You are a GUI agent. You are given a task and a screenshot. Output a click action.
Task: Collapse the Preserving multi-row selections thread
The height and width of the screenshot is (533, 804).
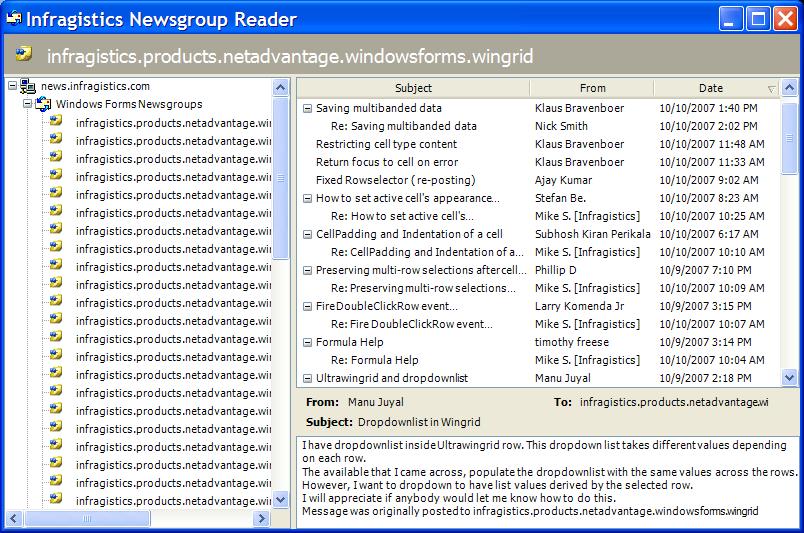(x=307, y=270)
